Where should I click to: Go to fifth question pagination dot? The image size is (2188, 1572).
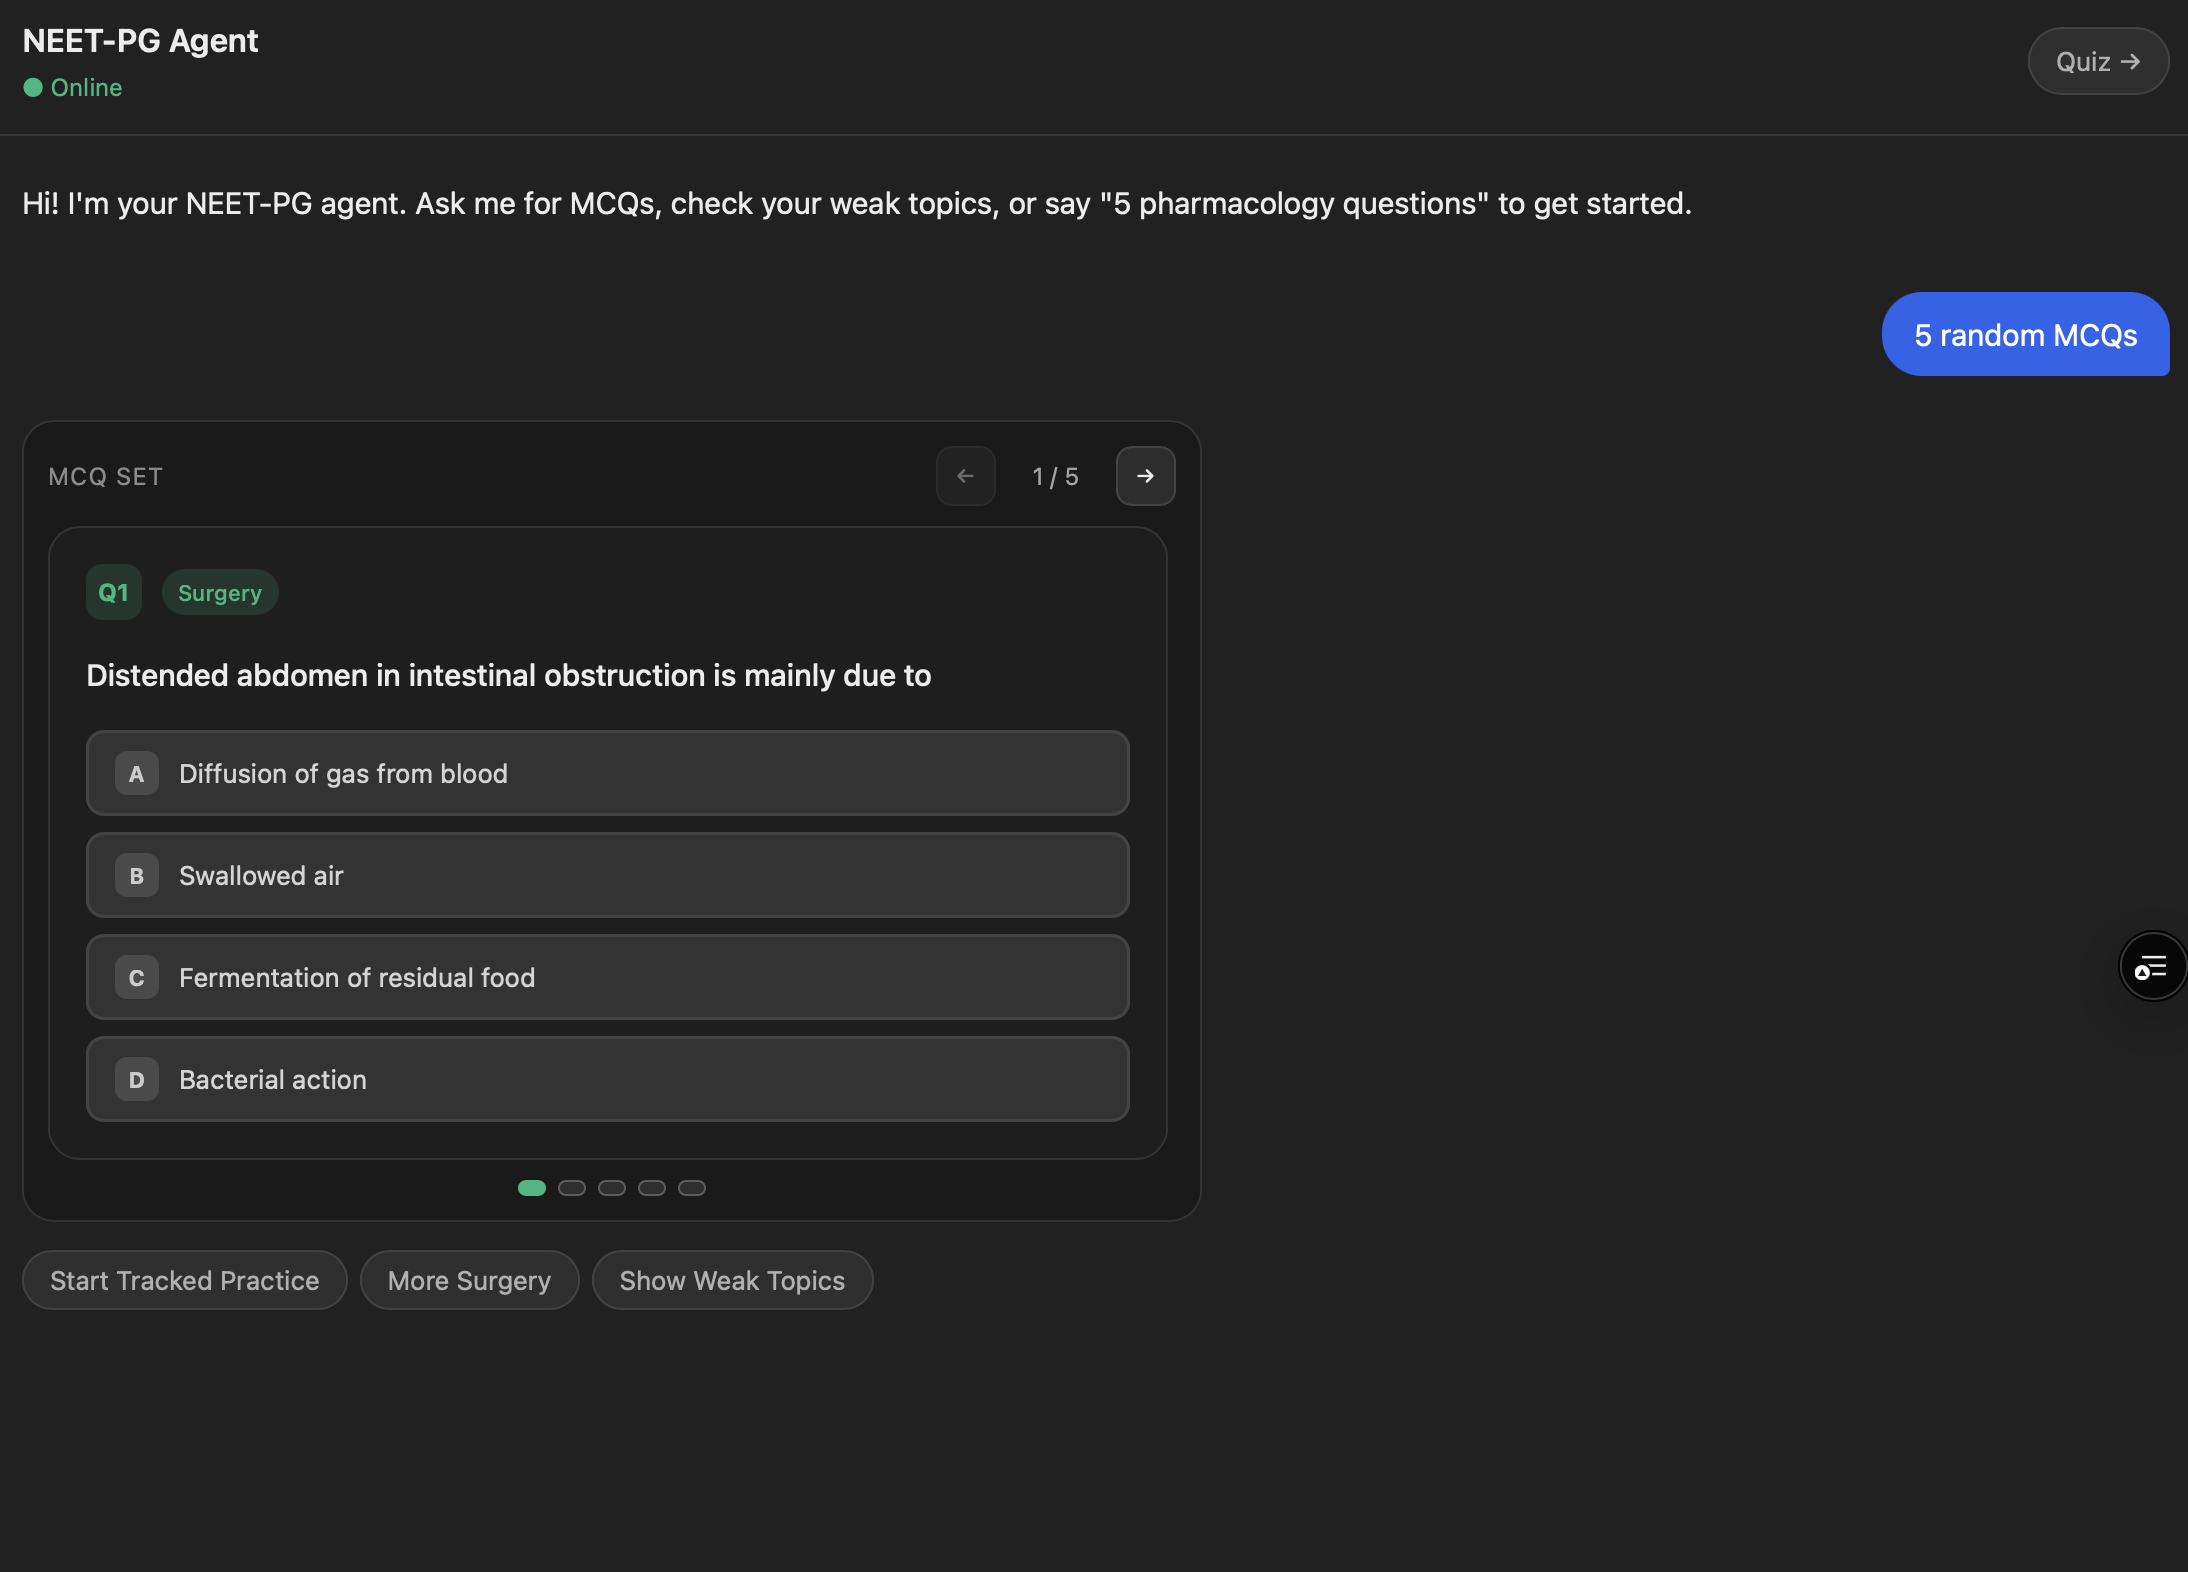692,1188
